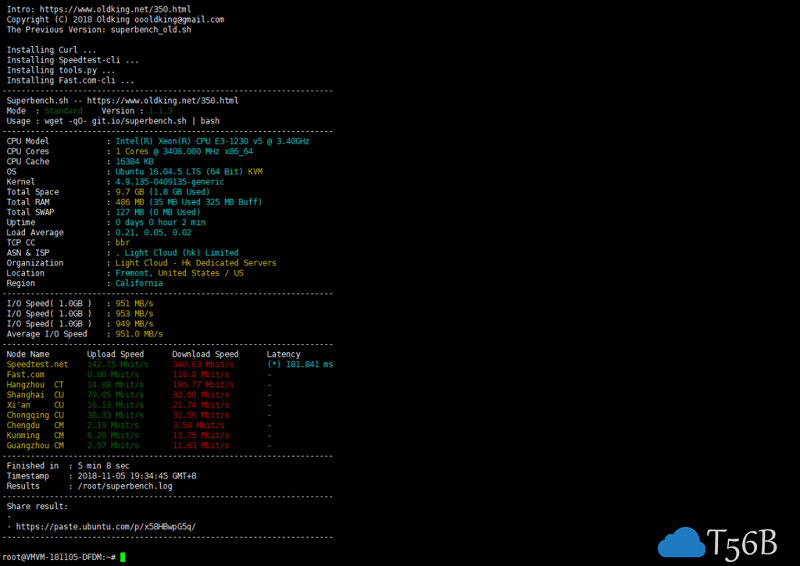Select the email ooldking@gmail.com
This screenshot has width=800, height=566.
(x=179, y=19)
